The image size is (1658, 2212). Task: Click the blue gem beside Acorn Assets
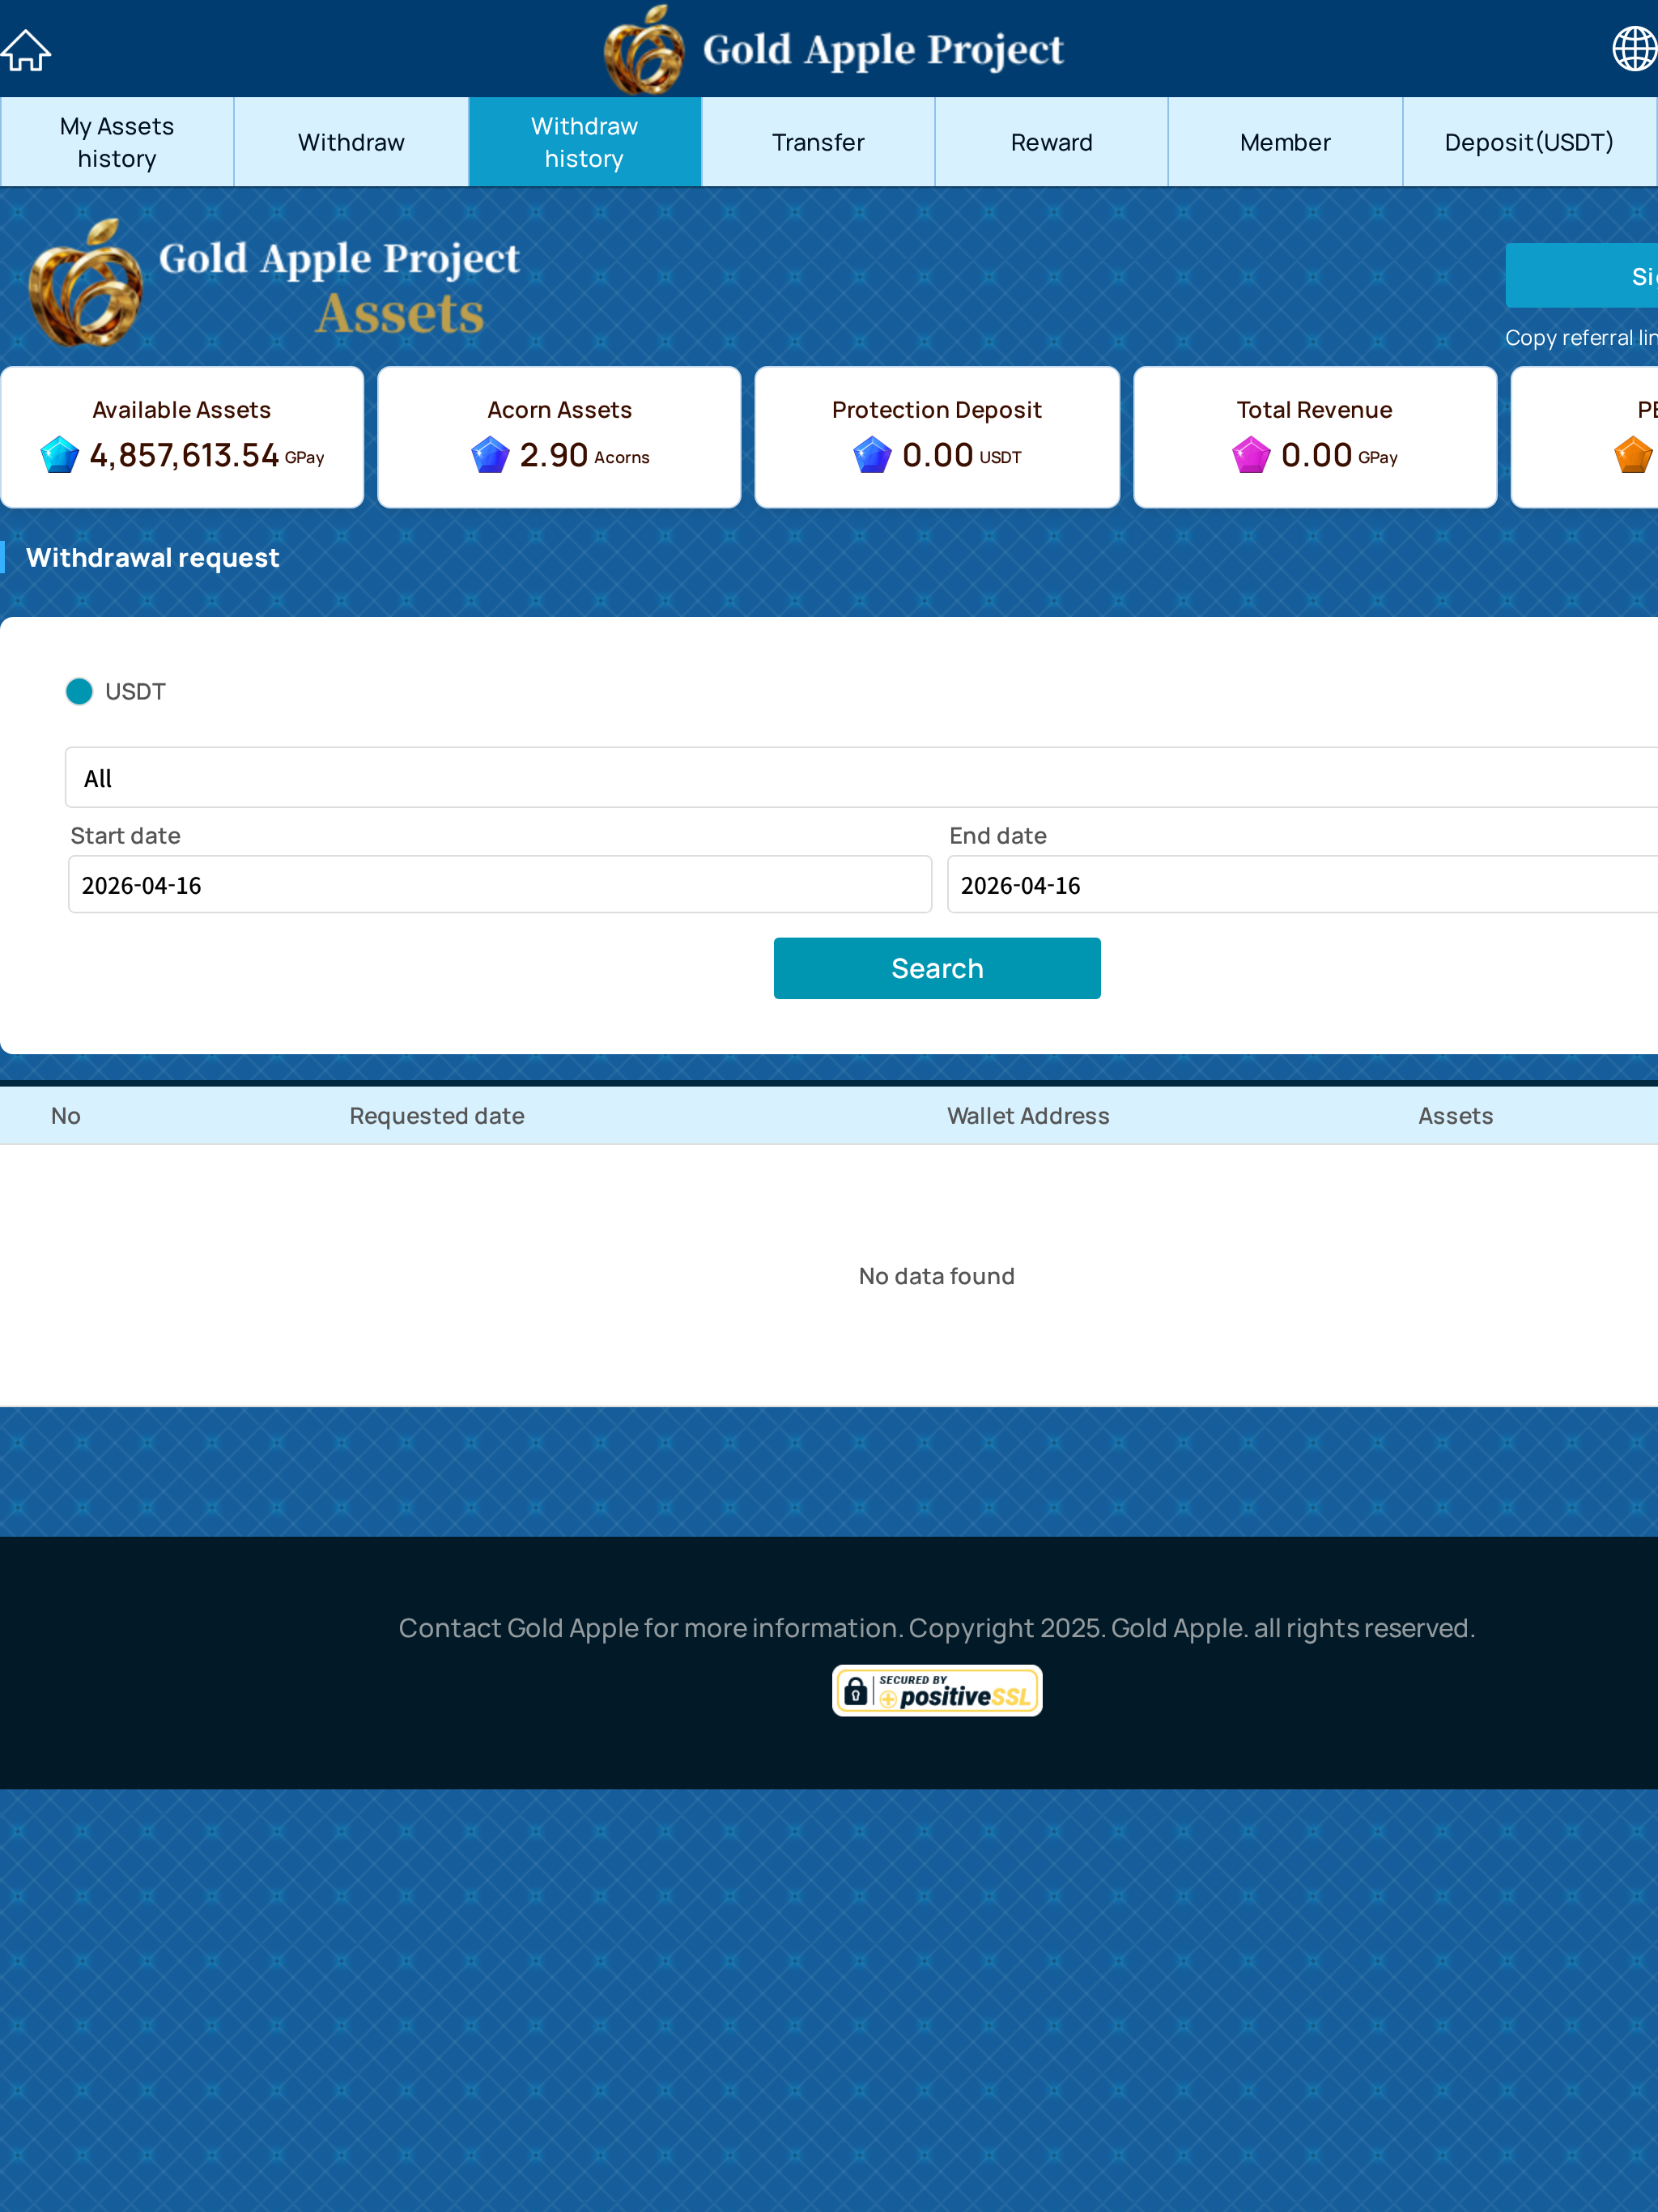click(x=490, y=456)
